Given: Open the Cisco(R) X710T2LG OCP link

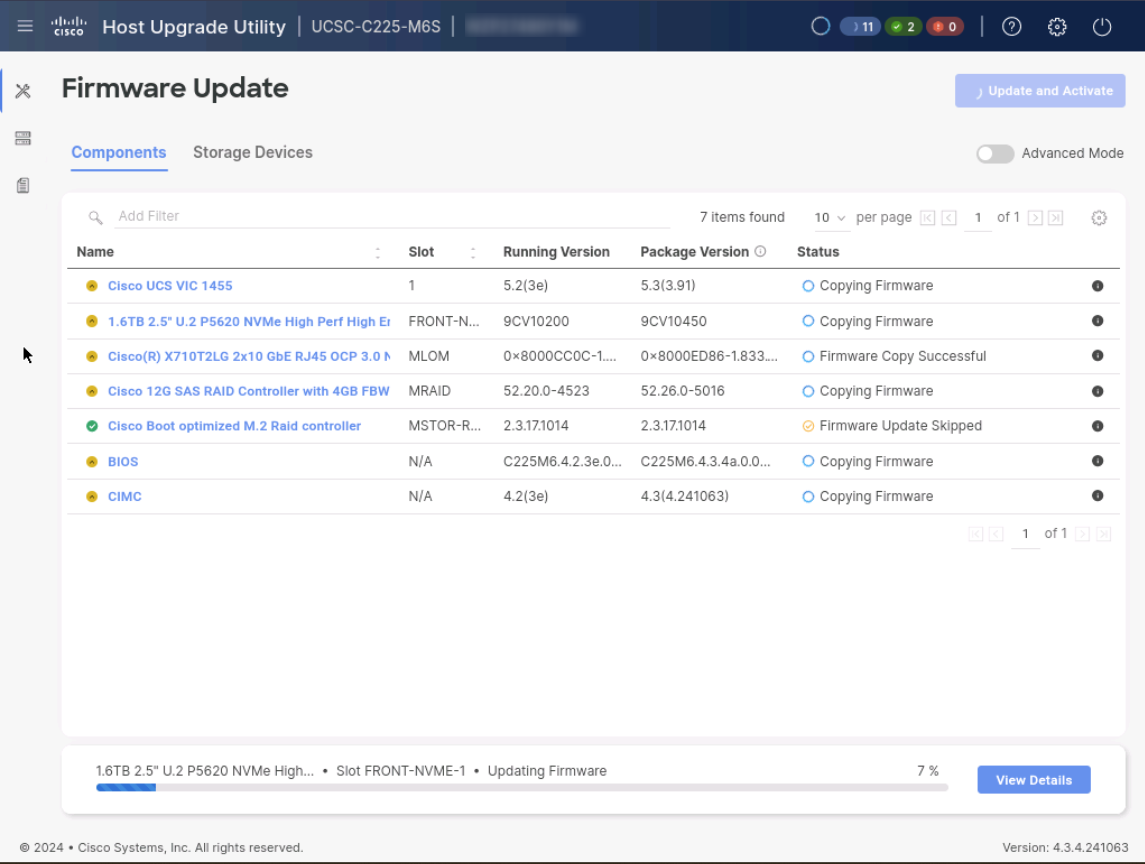Looking at the screenshot, I should [249, 356].
